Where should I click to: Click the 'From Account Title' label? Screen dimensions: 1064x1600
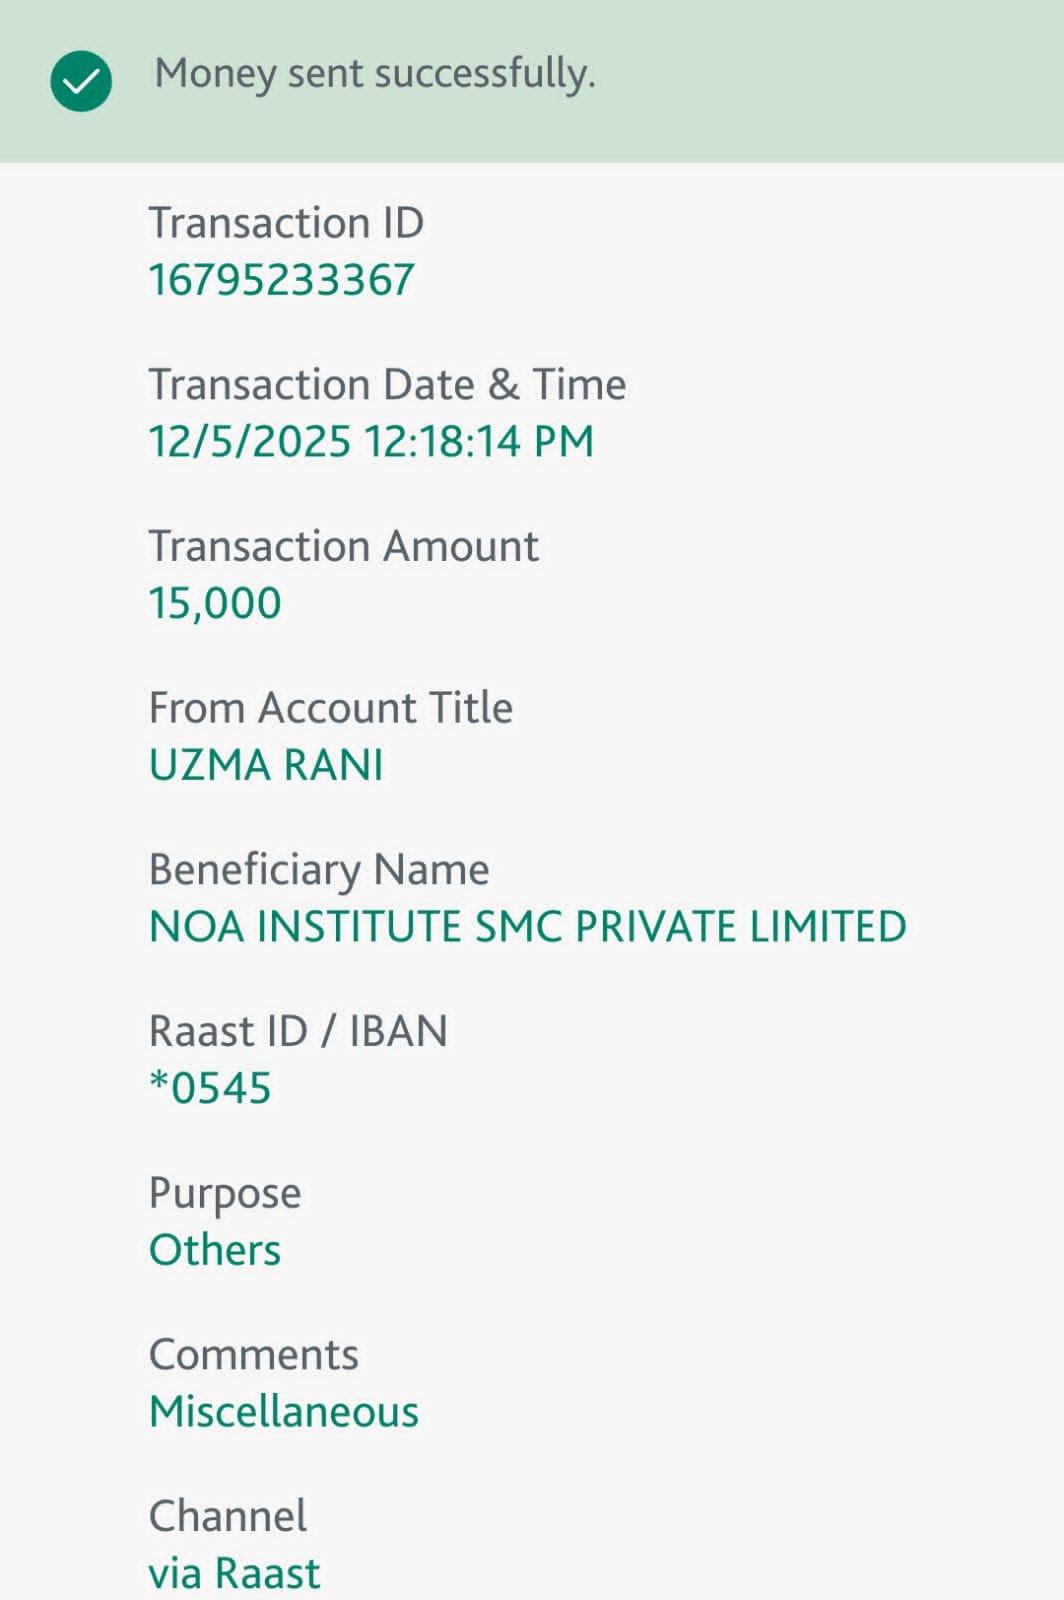coord(330,708)
